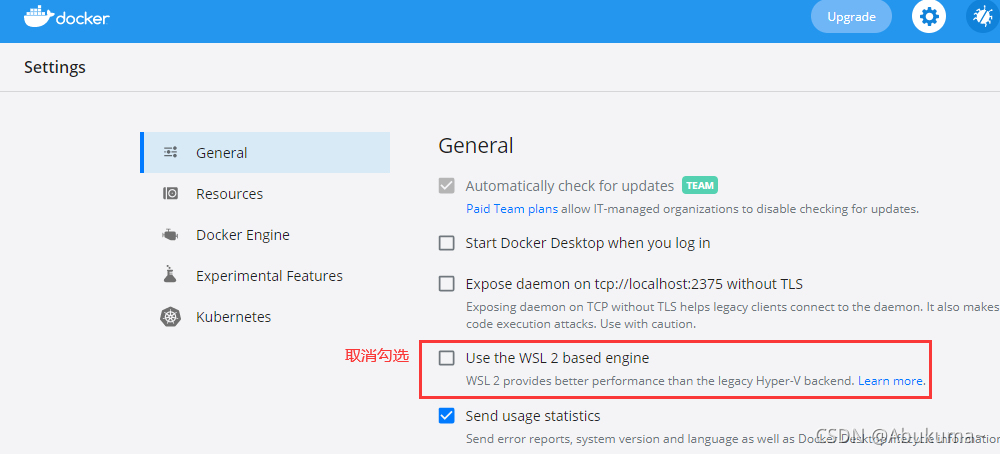This screenshot has width=1000, height=454.
Task: Select the General settings tab
Action: [x=265, y=152]
